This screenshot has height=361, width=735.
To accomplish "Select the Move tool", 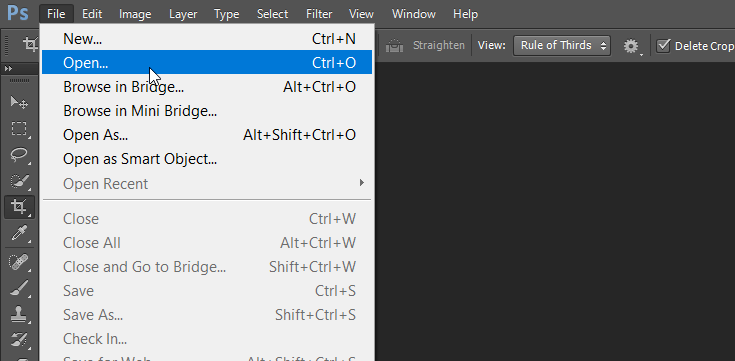I will coord(19,102).
